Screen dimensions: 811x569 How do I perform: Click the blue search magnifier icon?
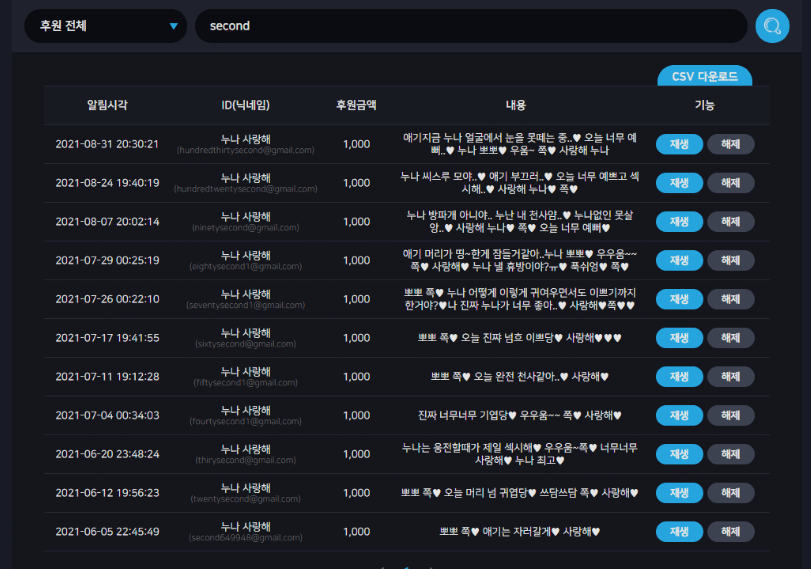click(x=772, y=26)
